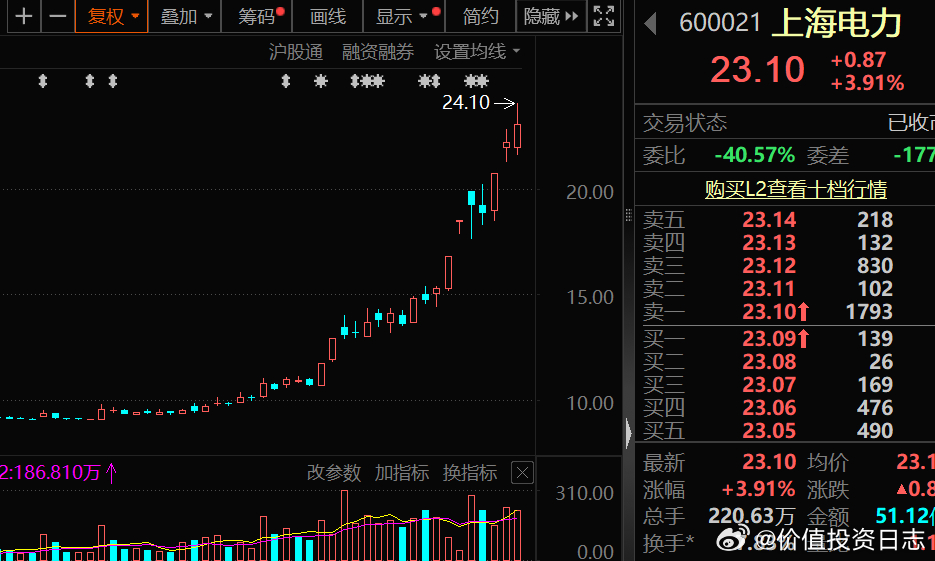Click the 卖五 price 23.14
Image resolution: width=935 pixels, height=561 pixels.
coord(769,220)
